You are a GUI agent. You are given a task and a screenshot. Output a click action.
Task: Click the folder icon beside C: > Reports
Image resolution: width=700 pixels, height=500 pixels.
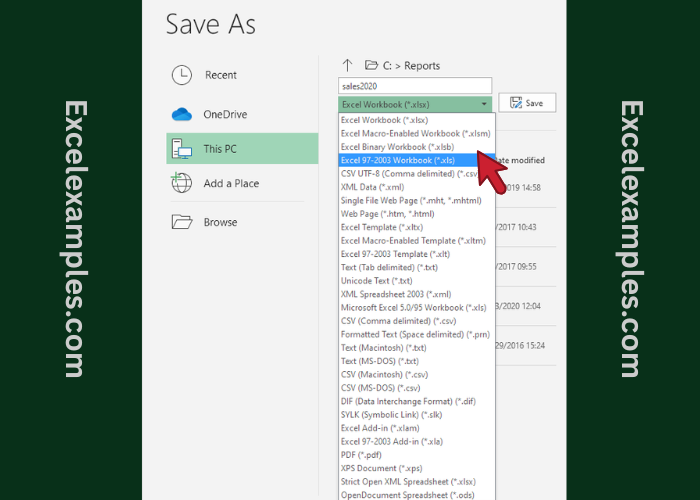click(x=371, y=65)
